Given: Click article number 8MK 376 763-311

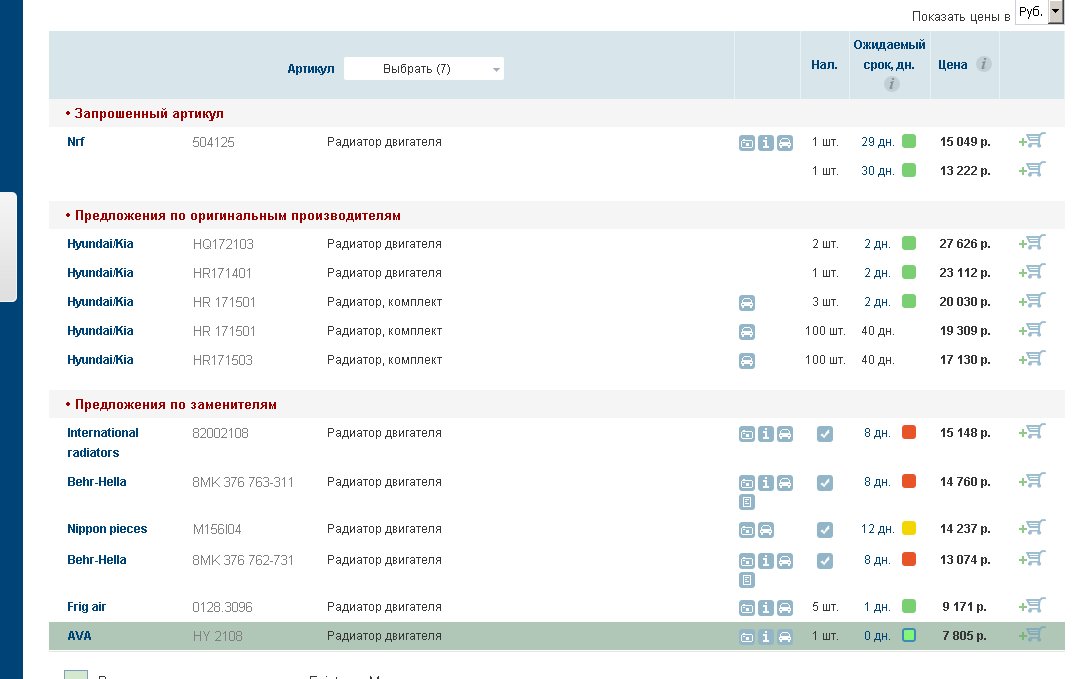Looking at the screenshot, I should [x=243, y=482].
